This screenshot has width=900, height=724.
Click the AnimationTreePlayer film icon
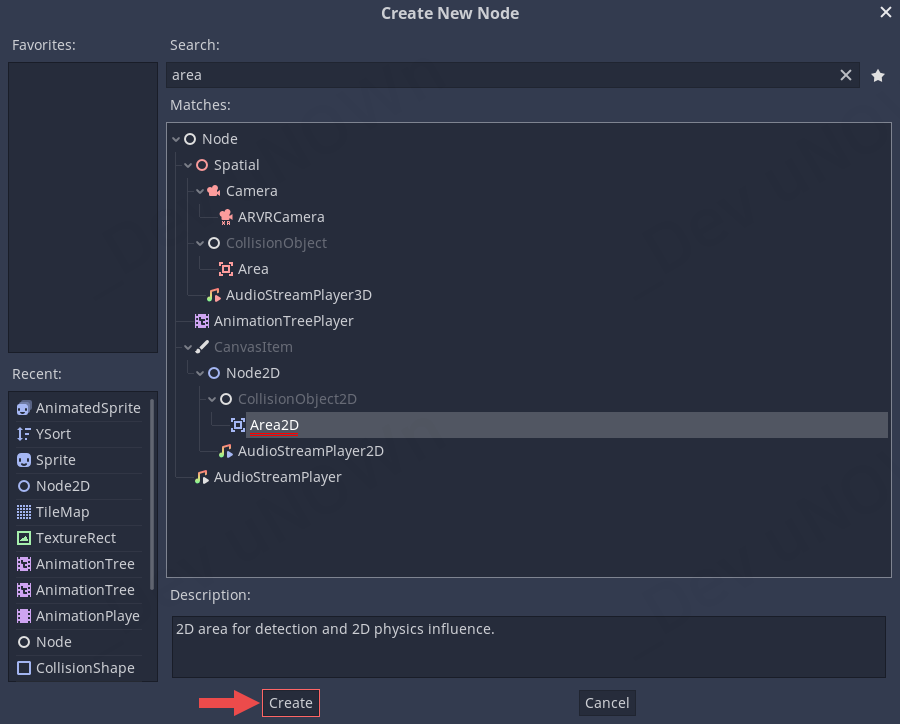(202, 321)
